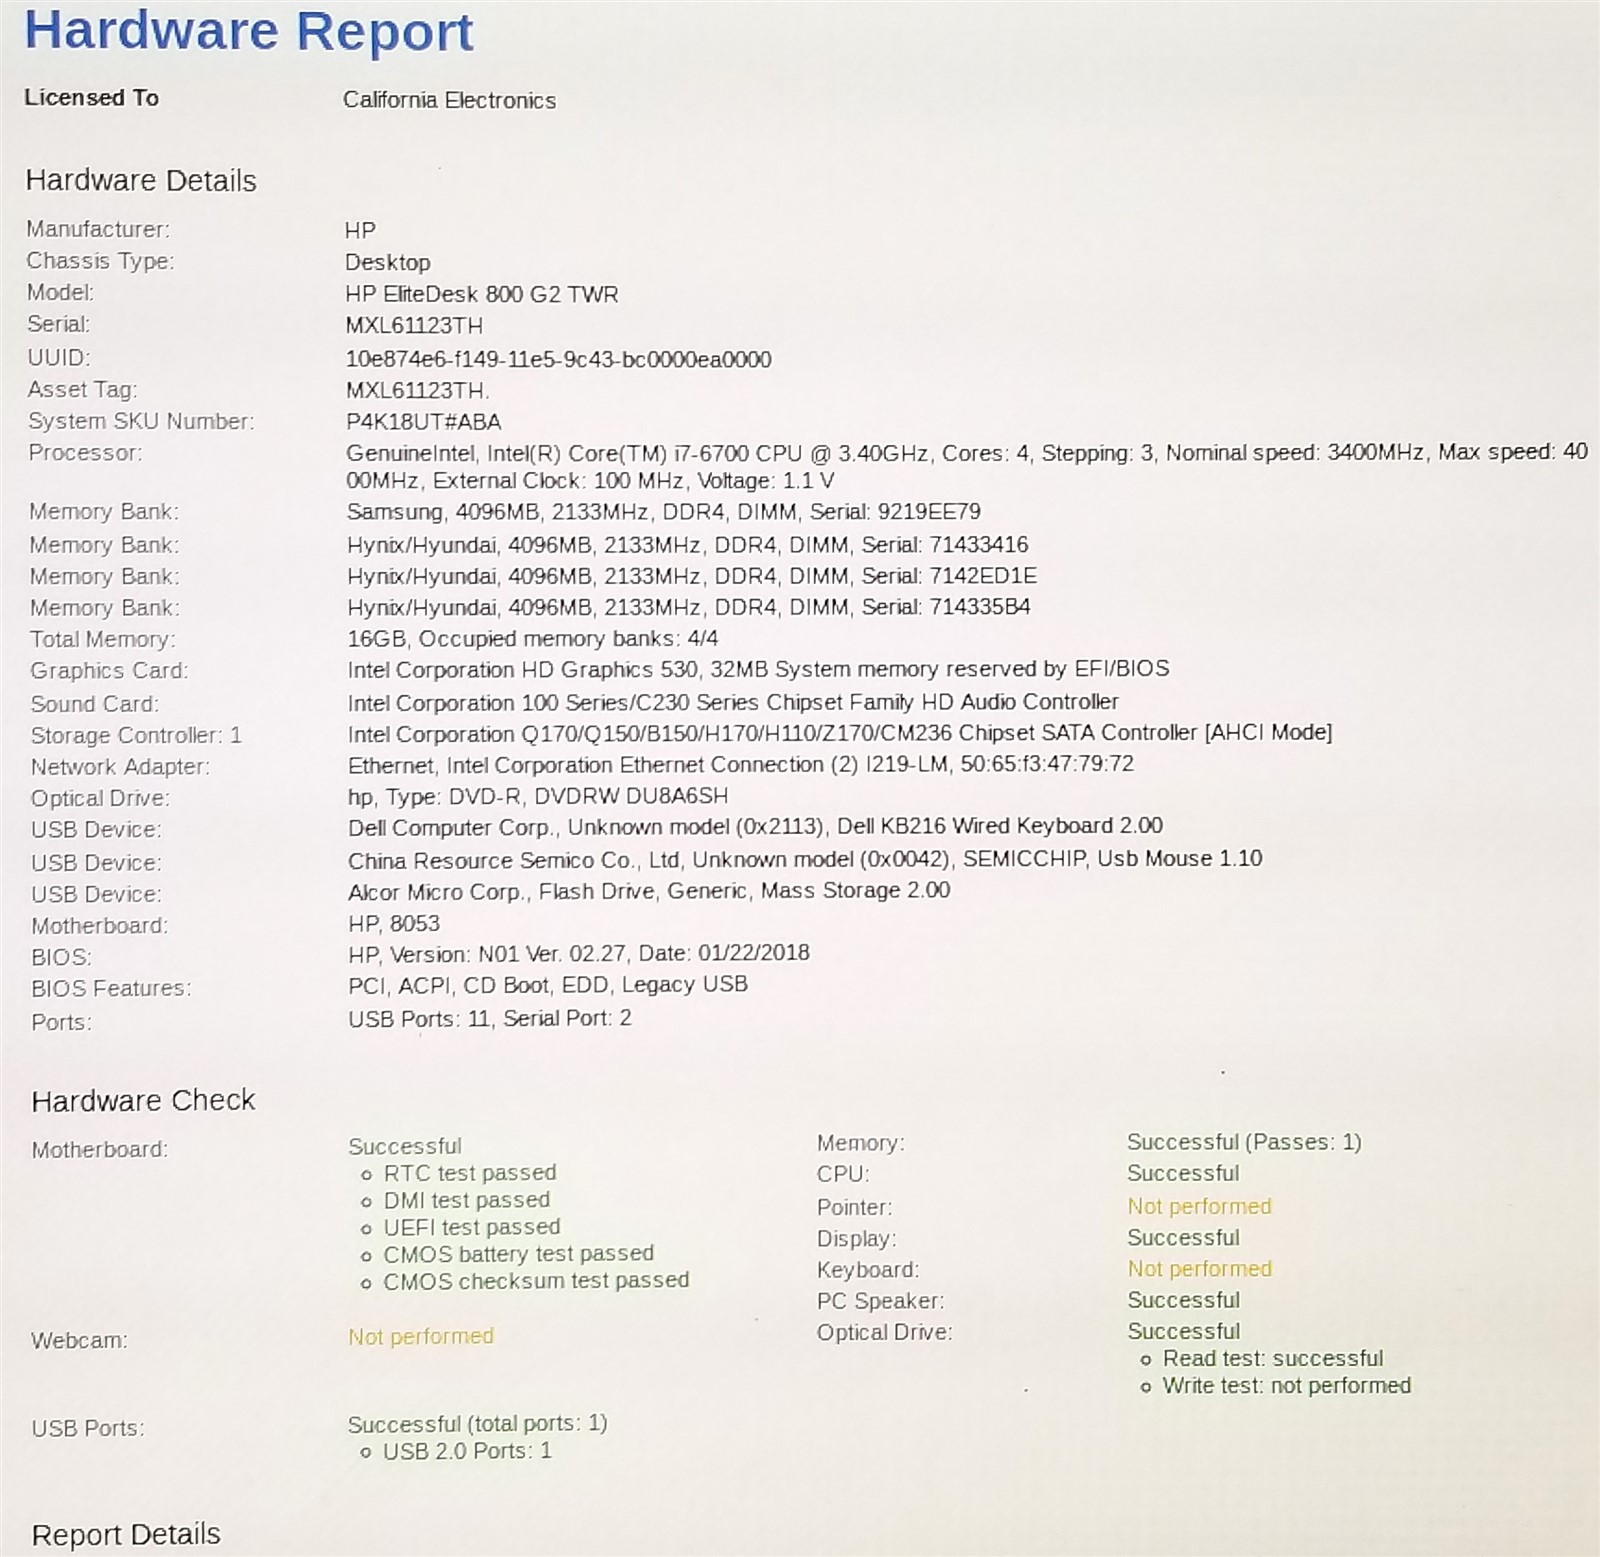Select Display Successful status
This screenshot has width=1600, height=1557.
tap(1183, 1238)
